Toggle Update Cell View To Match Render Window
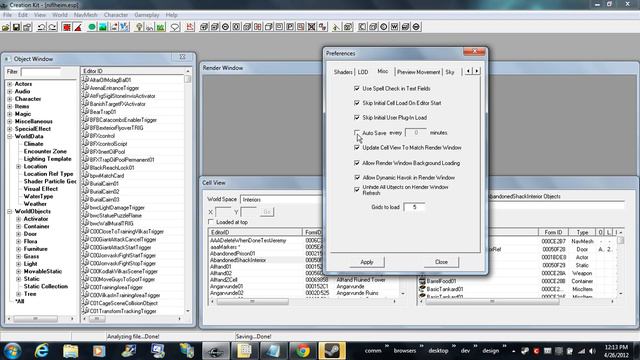Screen dimensions: 640x360 click(x=357, y=147)
